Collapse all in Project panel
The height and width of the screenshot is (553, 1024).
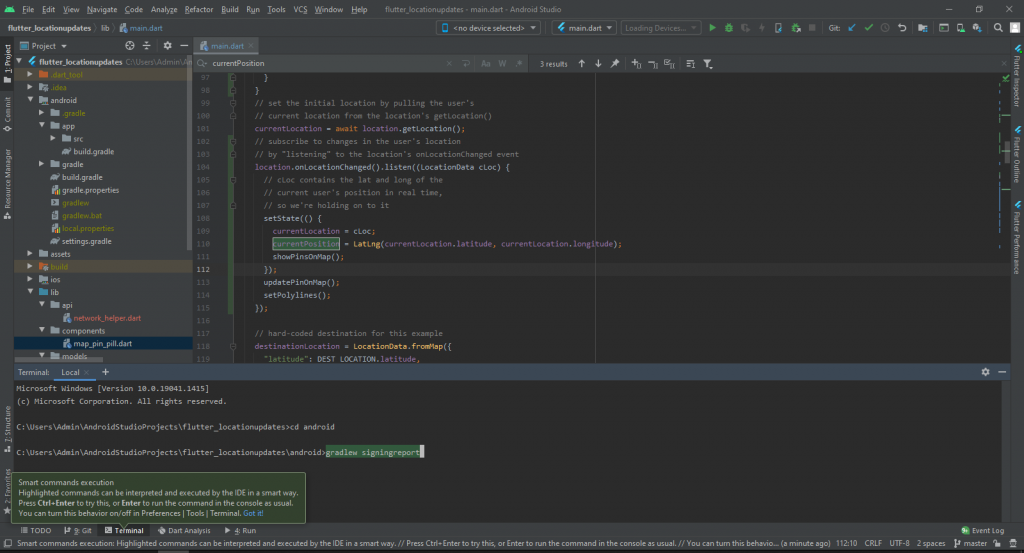[x=146, y=46]
